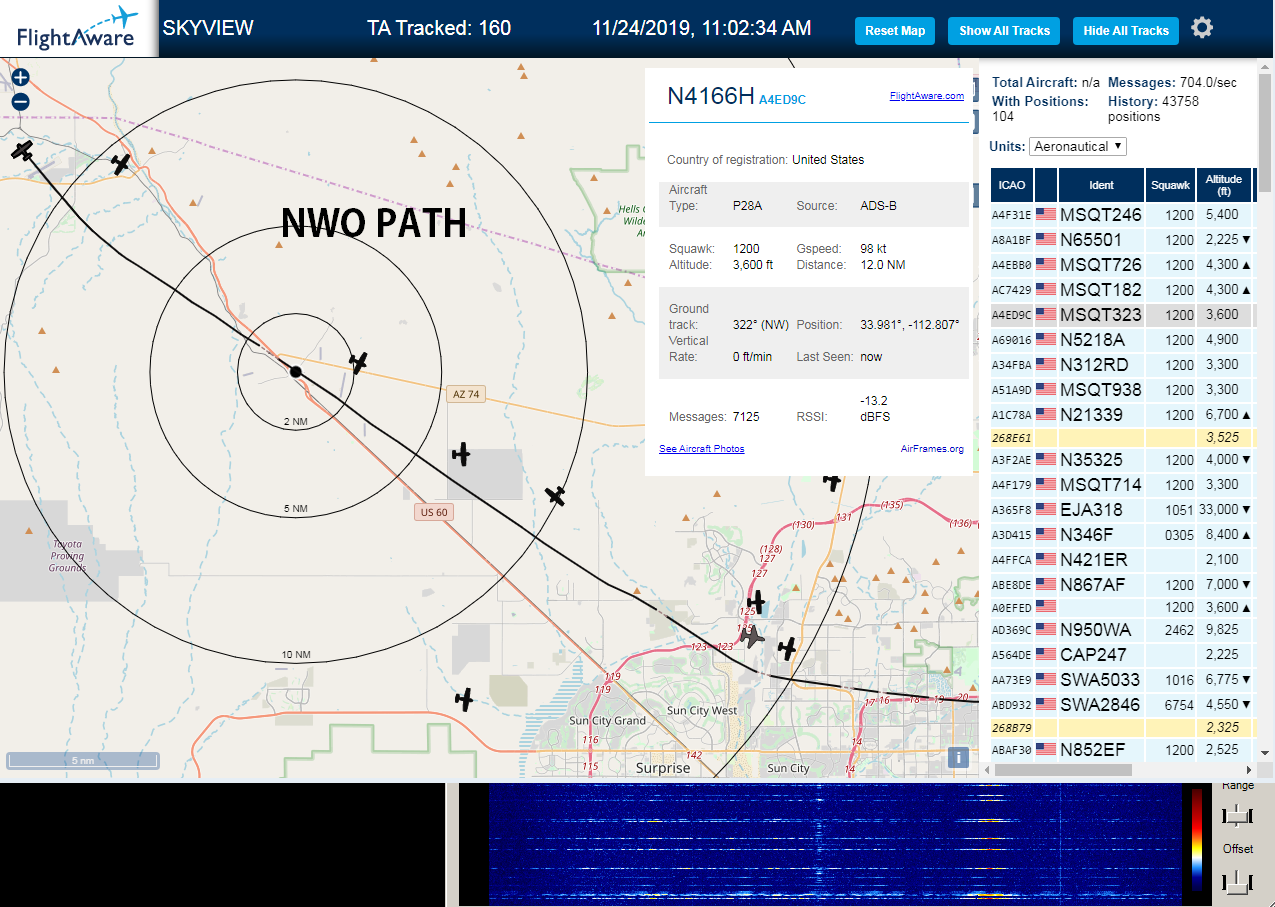
Task: Adjust the Range slider of waterfall
Action: click(x=1238, y=815)
